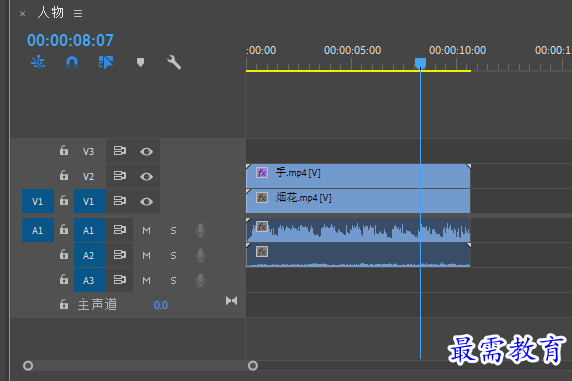Open Timeline Display Settings wrench
This screenshot has height=381, width=572.
coord(174,62)
